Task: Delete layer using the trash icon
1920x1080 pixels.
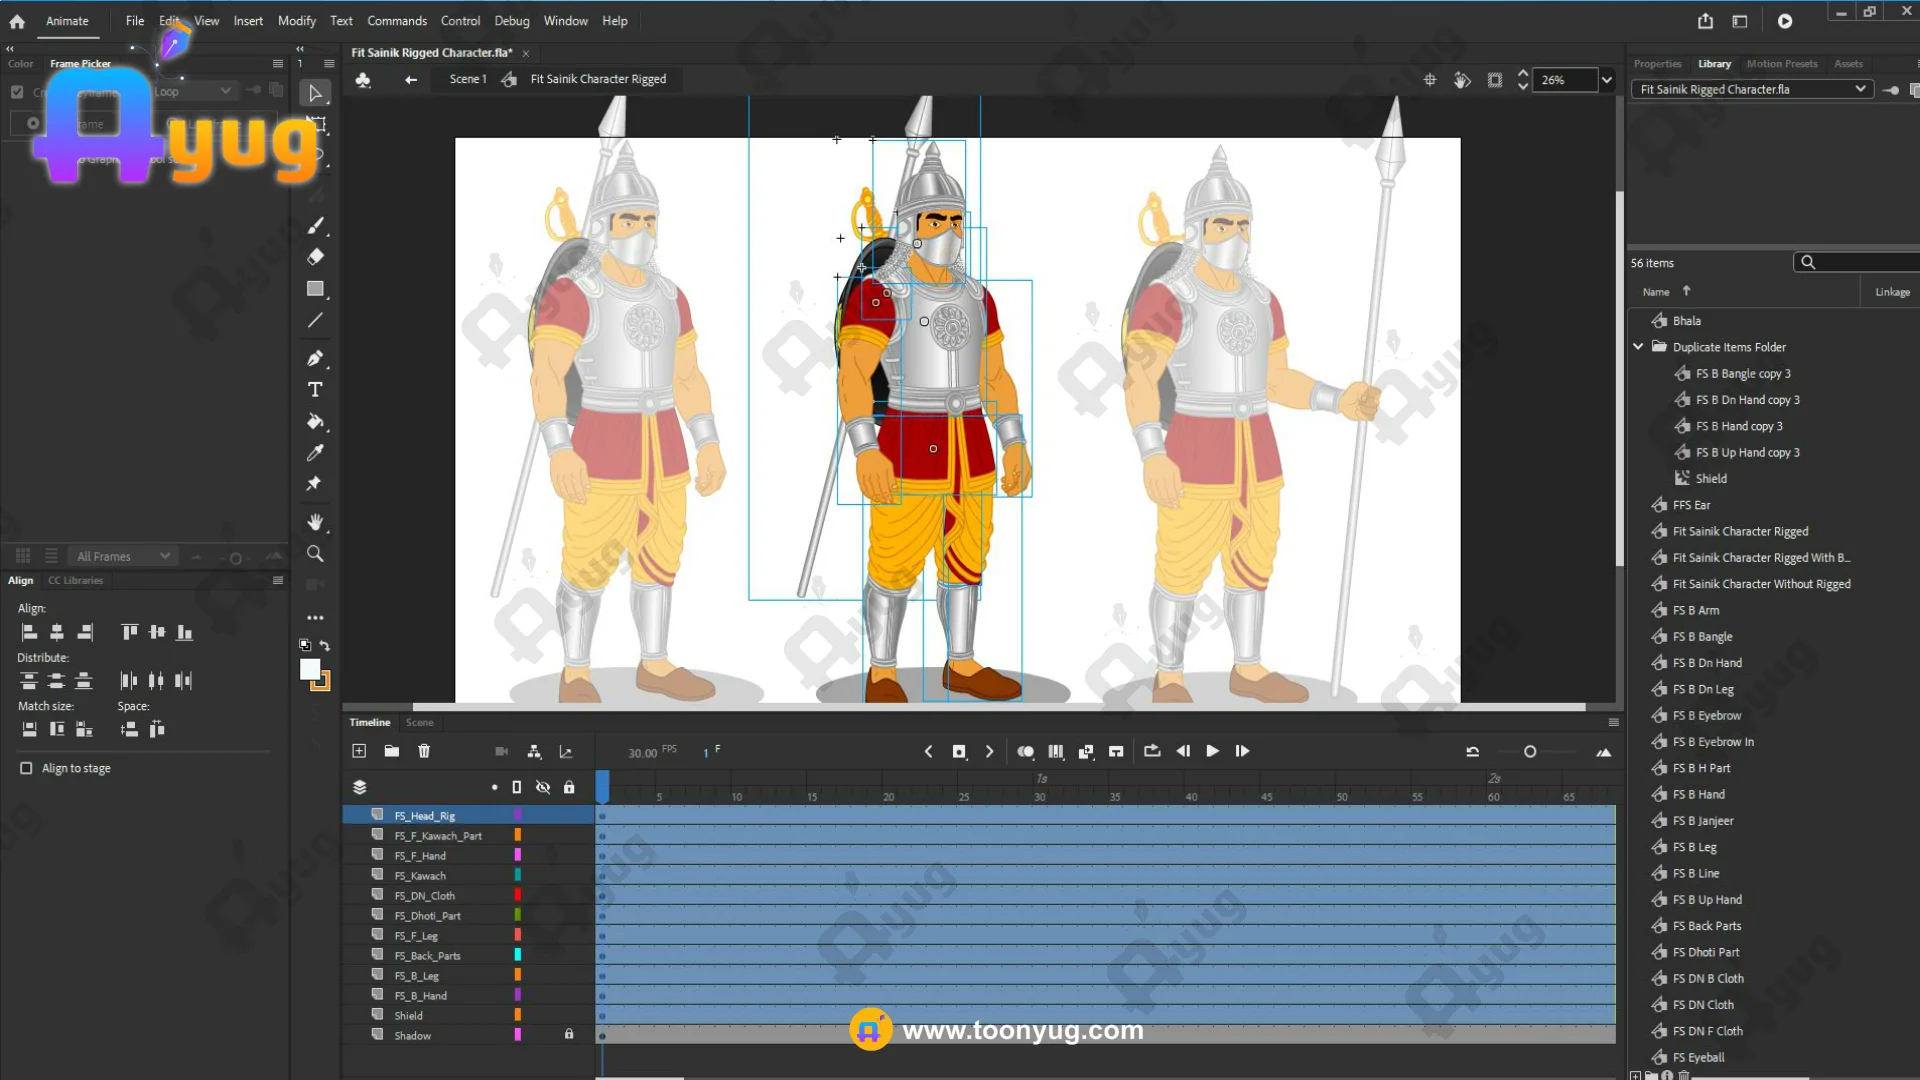Action: tap(424, 751)
